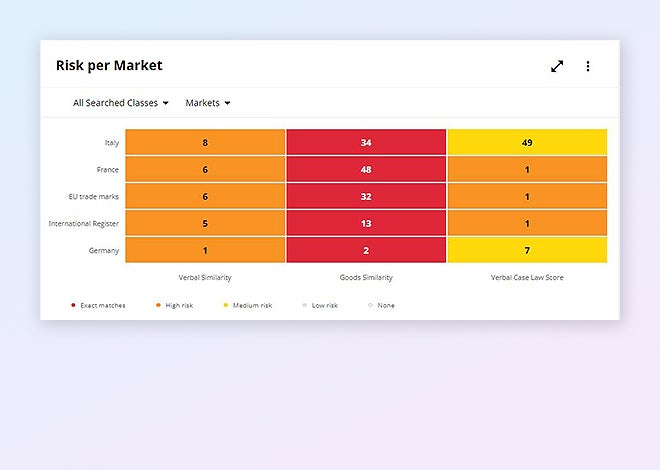Click Germany Verbal Case Law cell 7
660x470 pixels.
click(x=527, y=250)
